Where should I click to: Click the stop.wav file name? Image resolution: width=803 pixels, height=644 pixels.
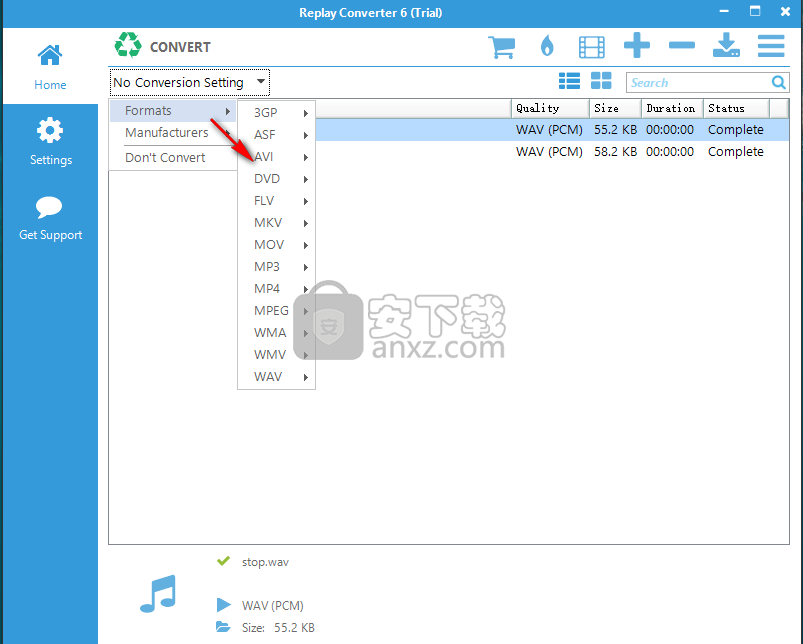265,562
